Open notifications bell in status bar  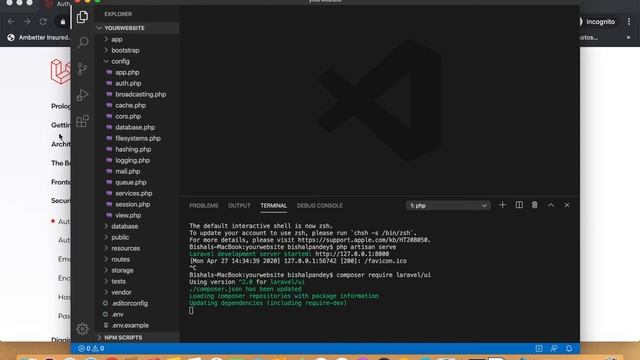[569, 349]
